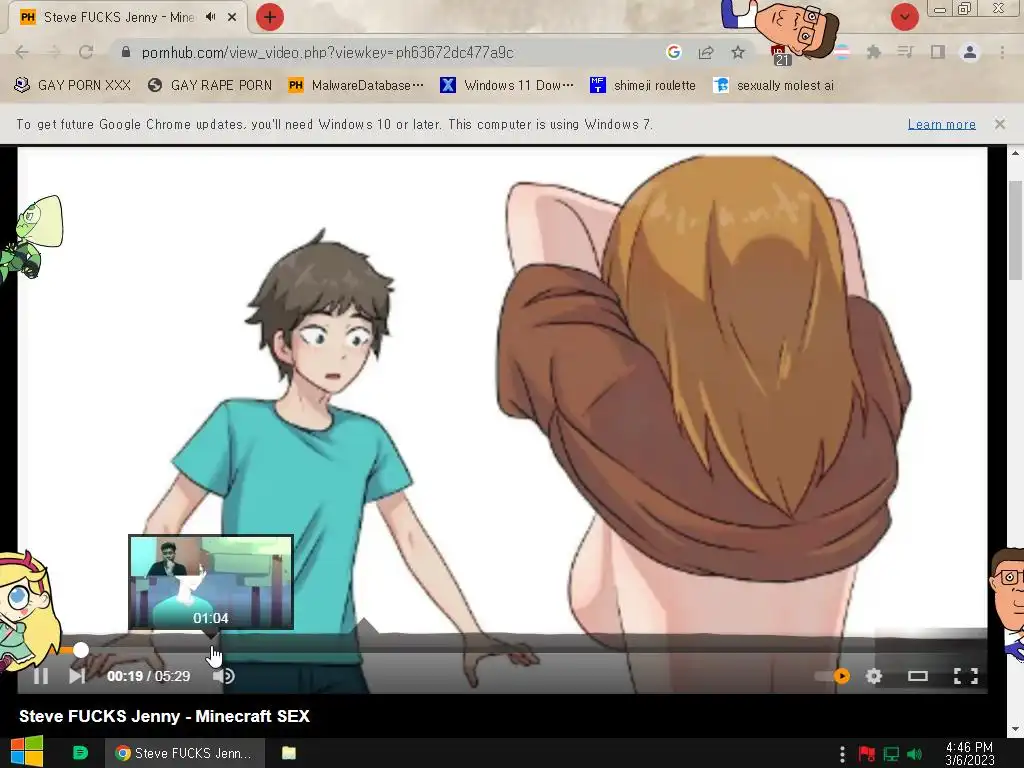Open the system volume tray icon
The image size is (1024, 768).
point(915,754)
